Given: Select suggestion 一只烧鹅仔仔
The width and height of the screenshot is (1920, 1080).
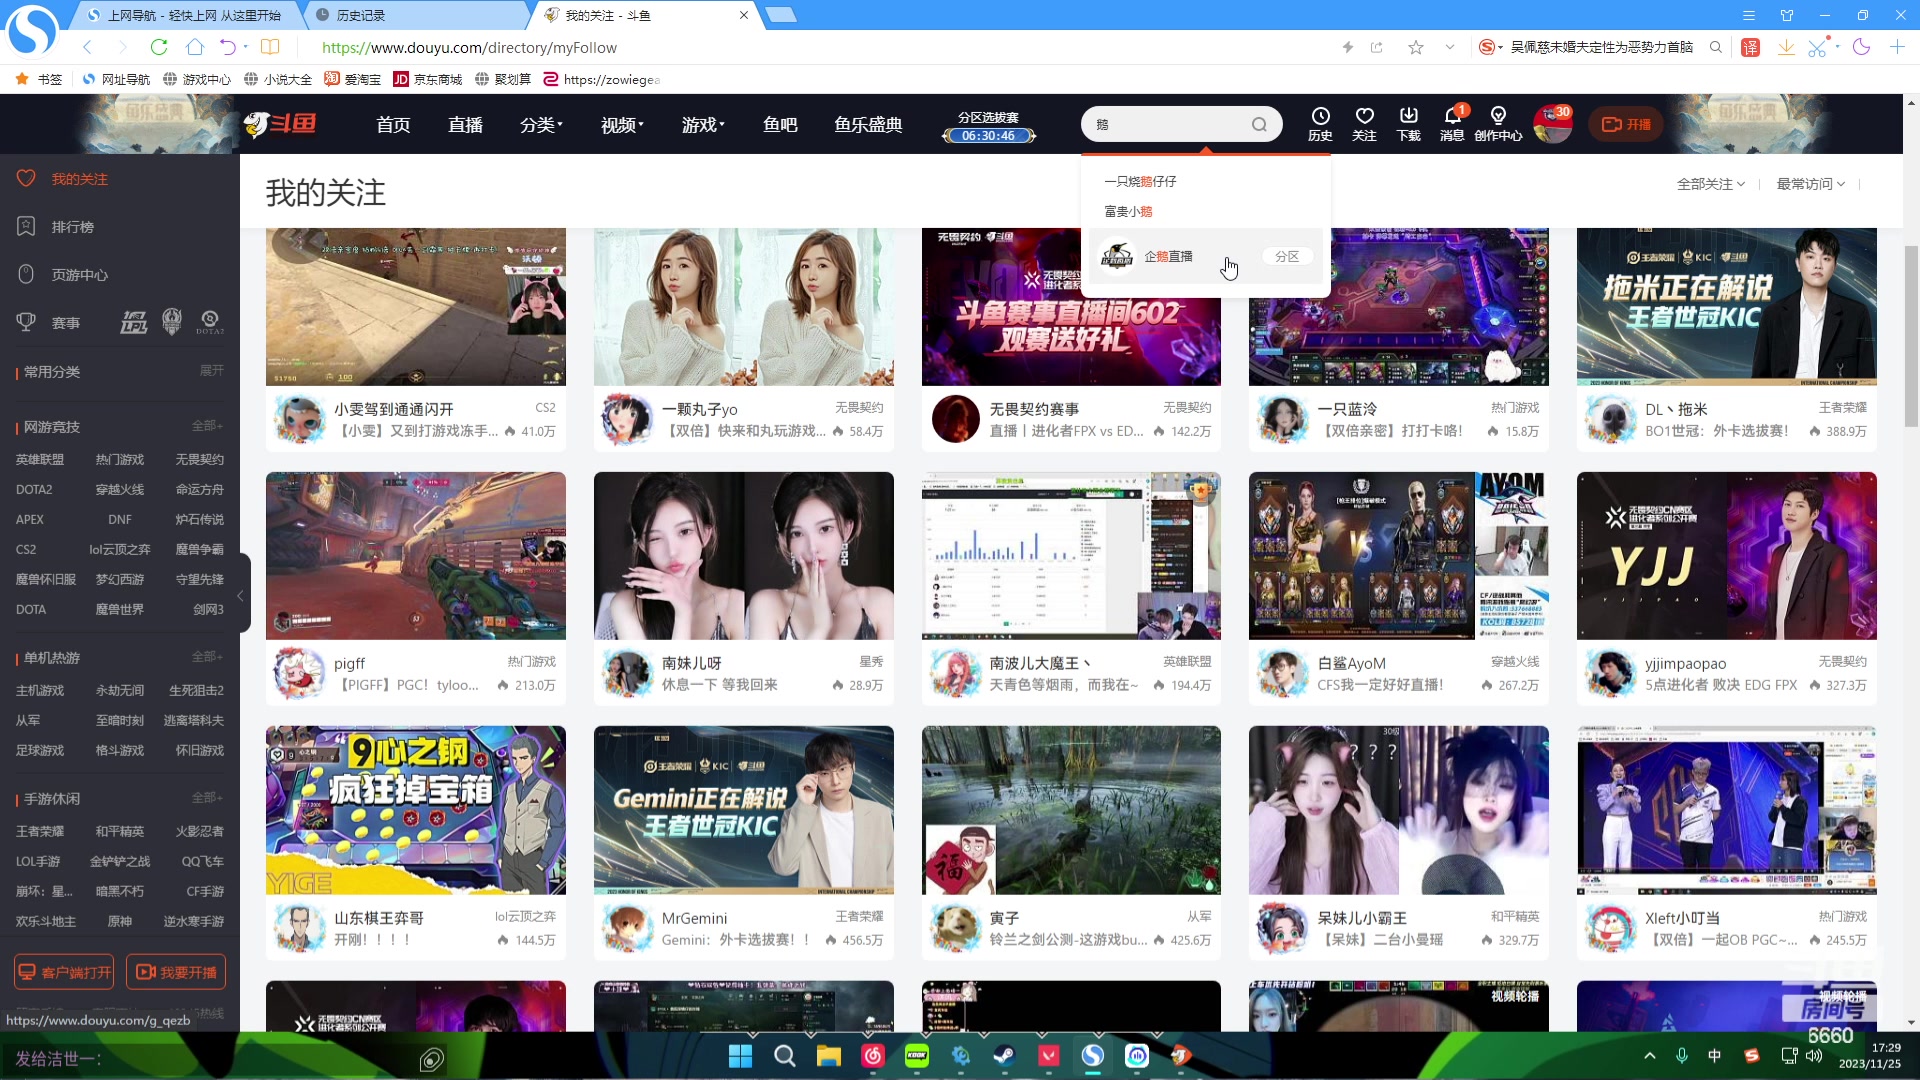Looking at the screenshot, I should (x=1140, y=181).
